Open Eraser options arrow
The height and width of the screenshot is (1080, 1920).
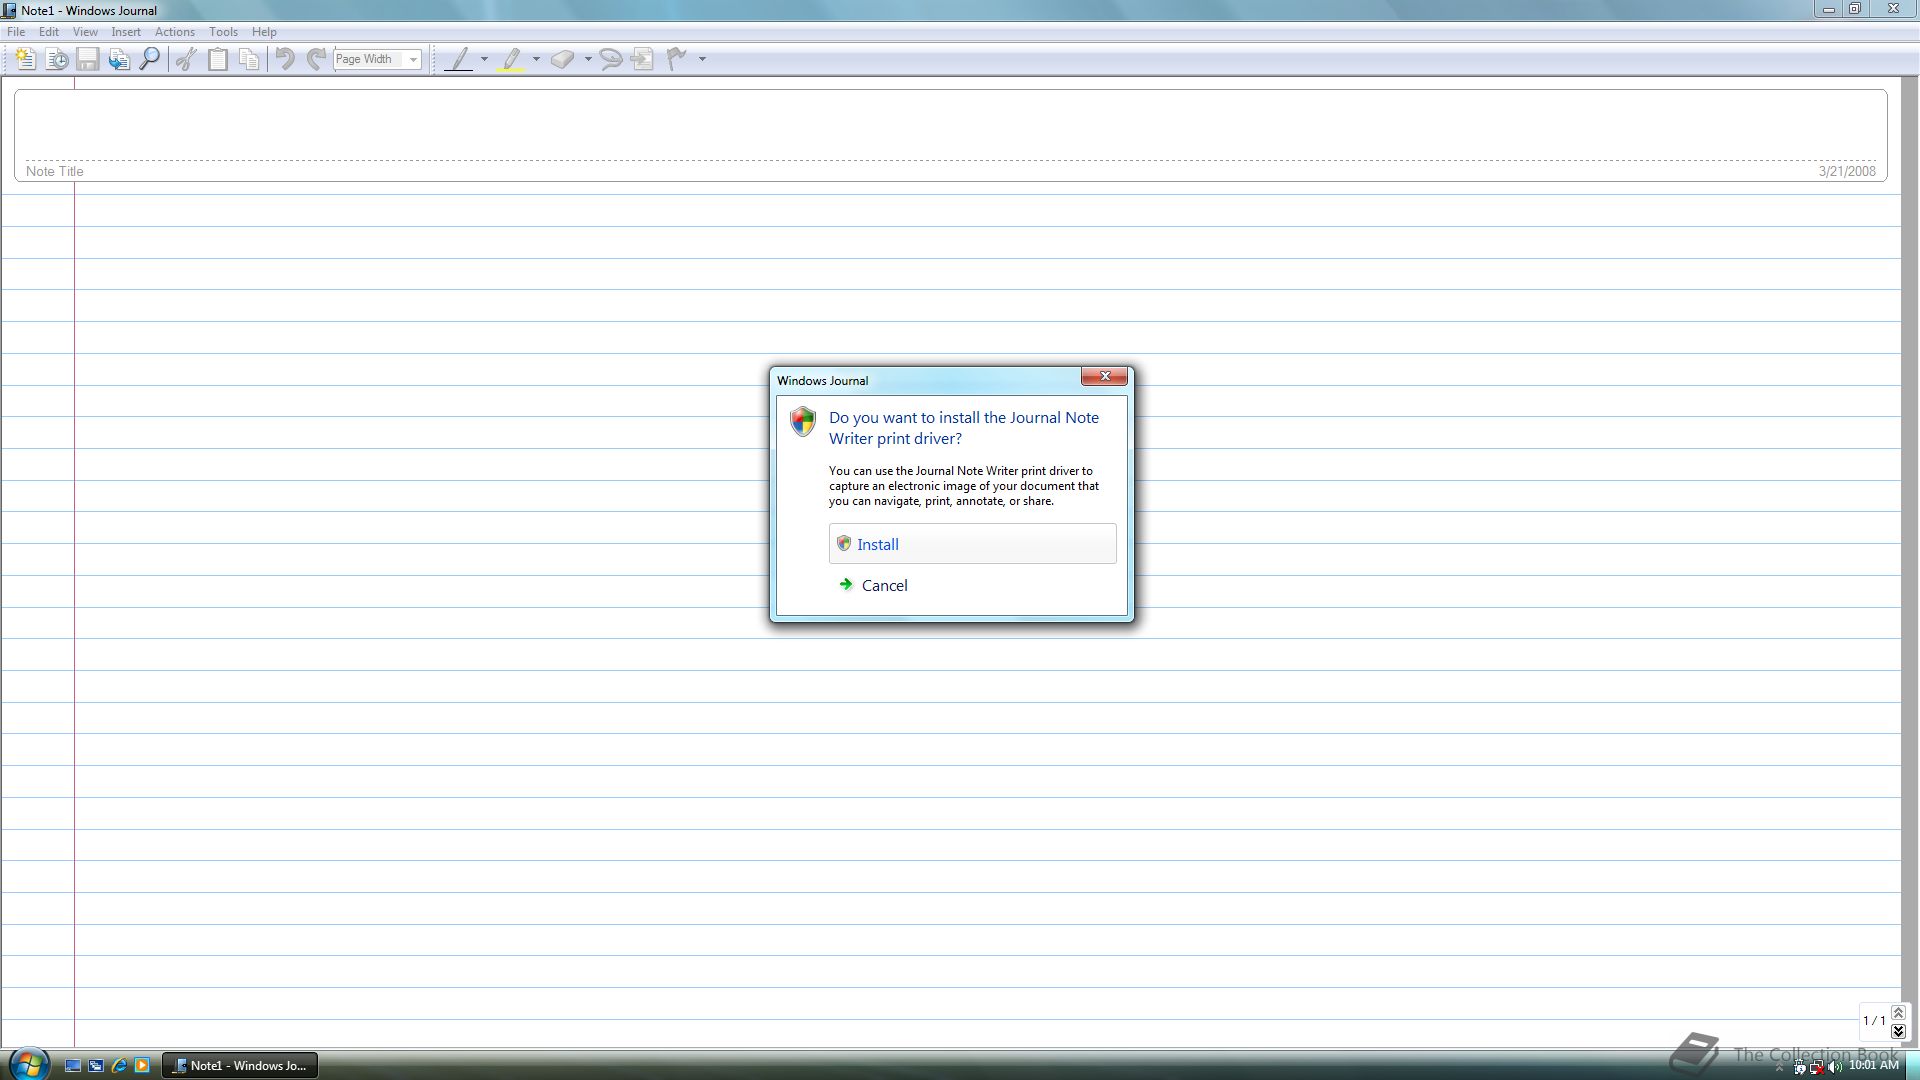tap(588, 59)
